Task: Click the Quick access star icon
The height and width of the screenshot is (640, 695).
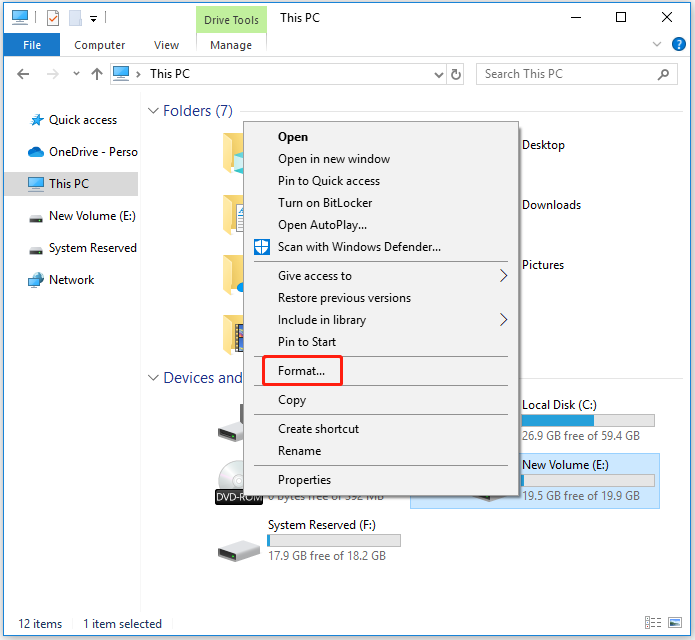Action: pyautogui.click(x=36, y=120)
